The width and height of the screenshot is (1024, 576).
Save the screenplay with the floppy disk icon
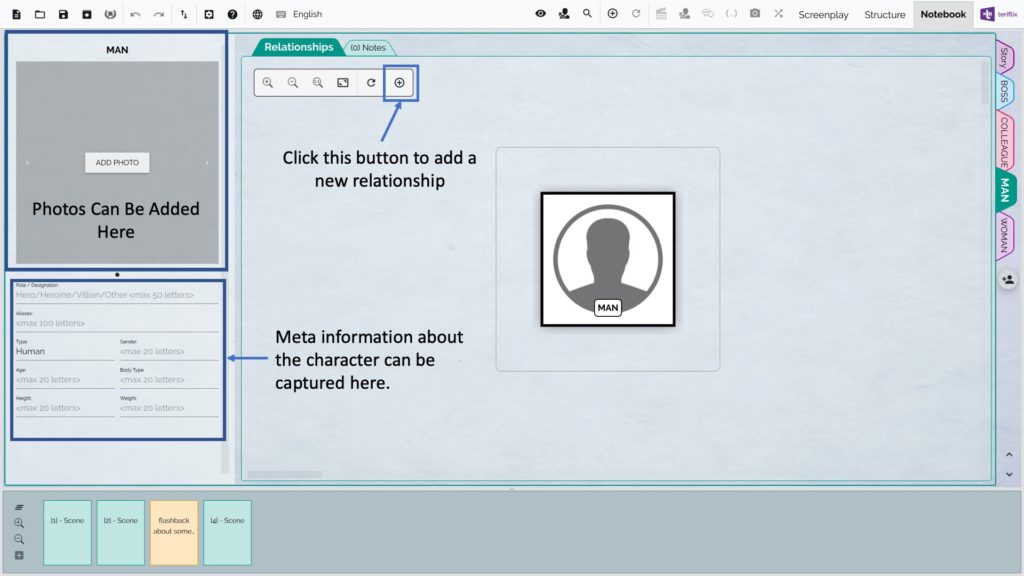(63, 14)
